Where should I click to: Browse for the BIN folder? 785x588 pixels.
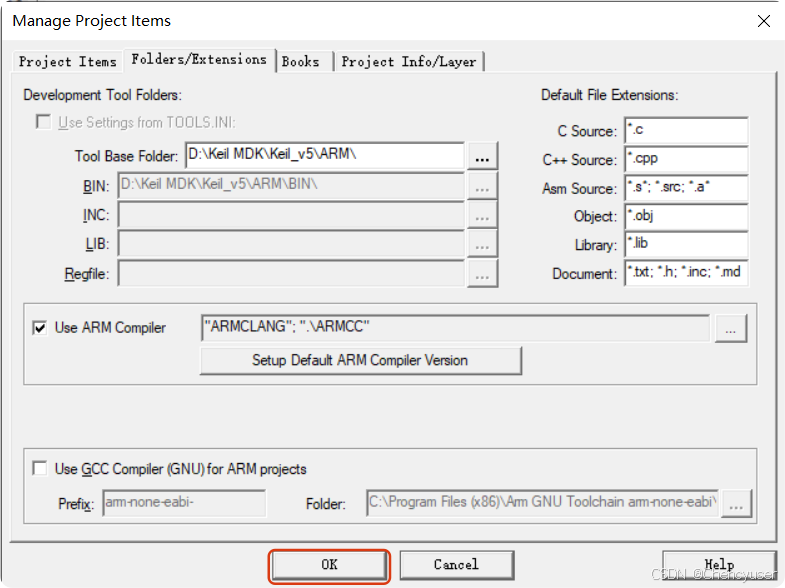(x=482, y=186)
